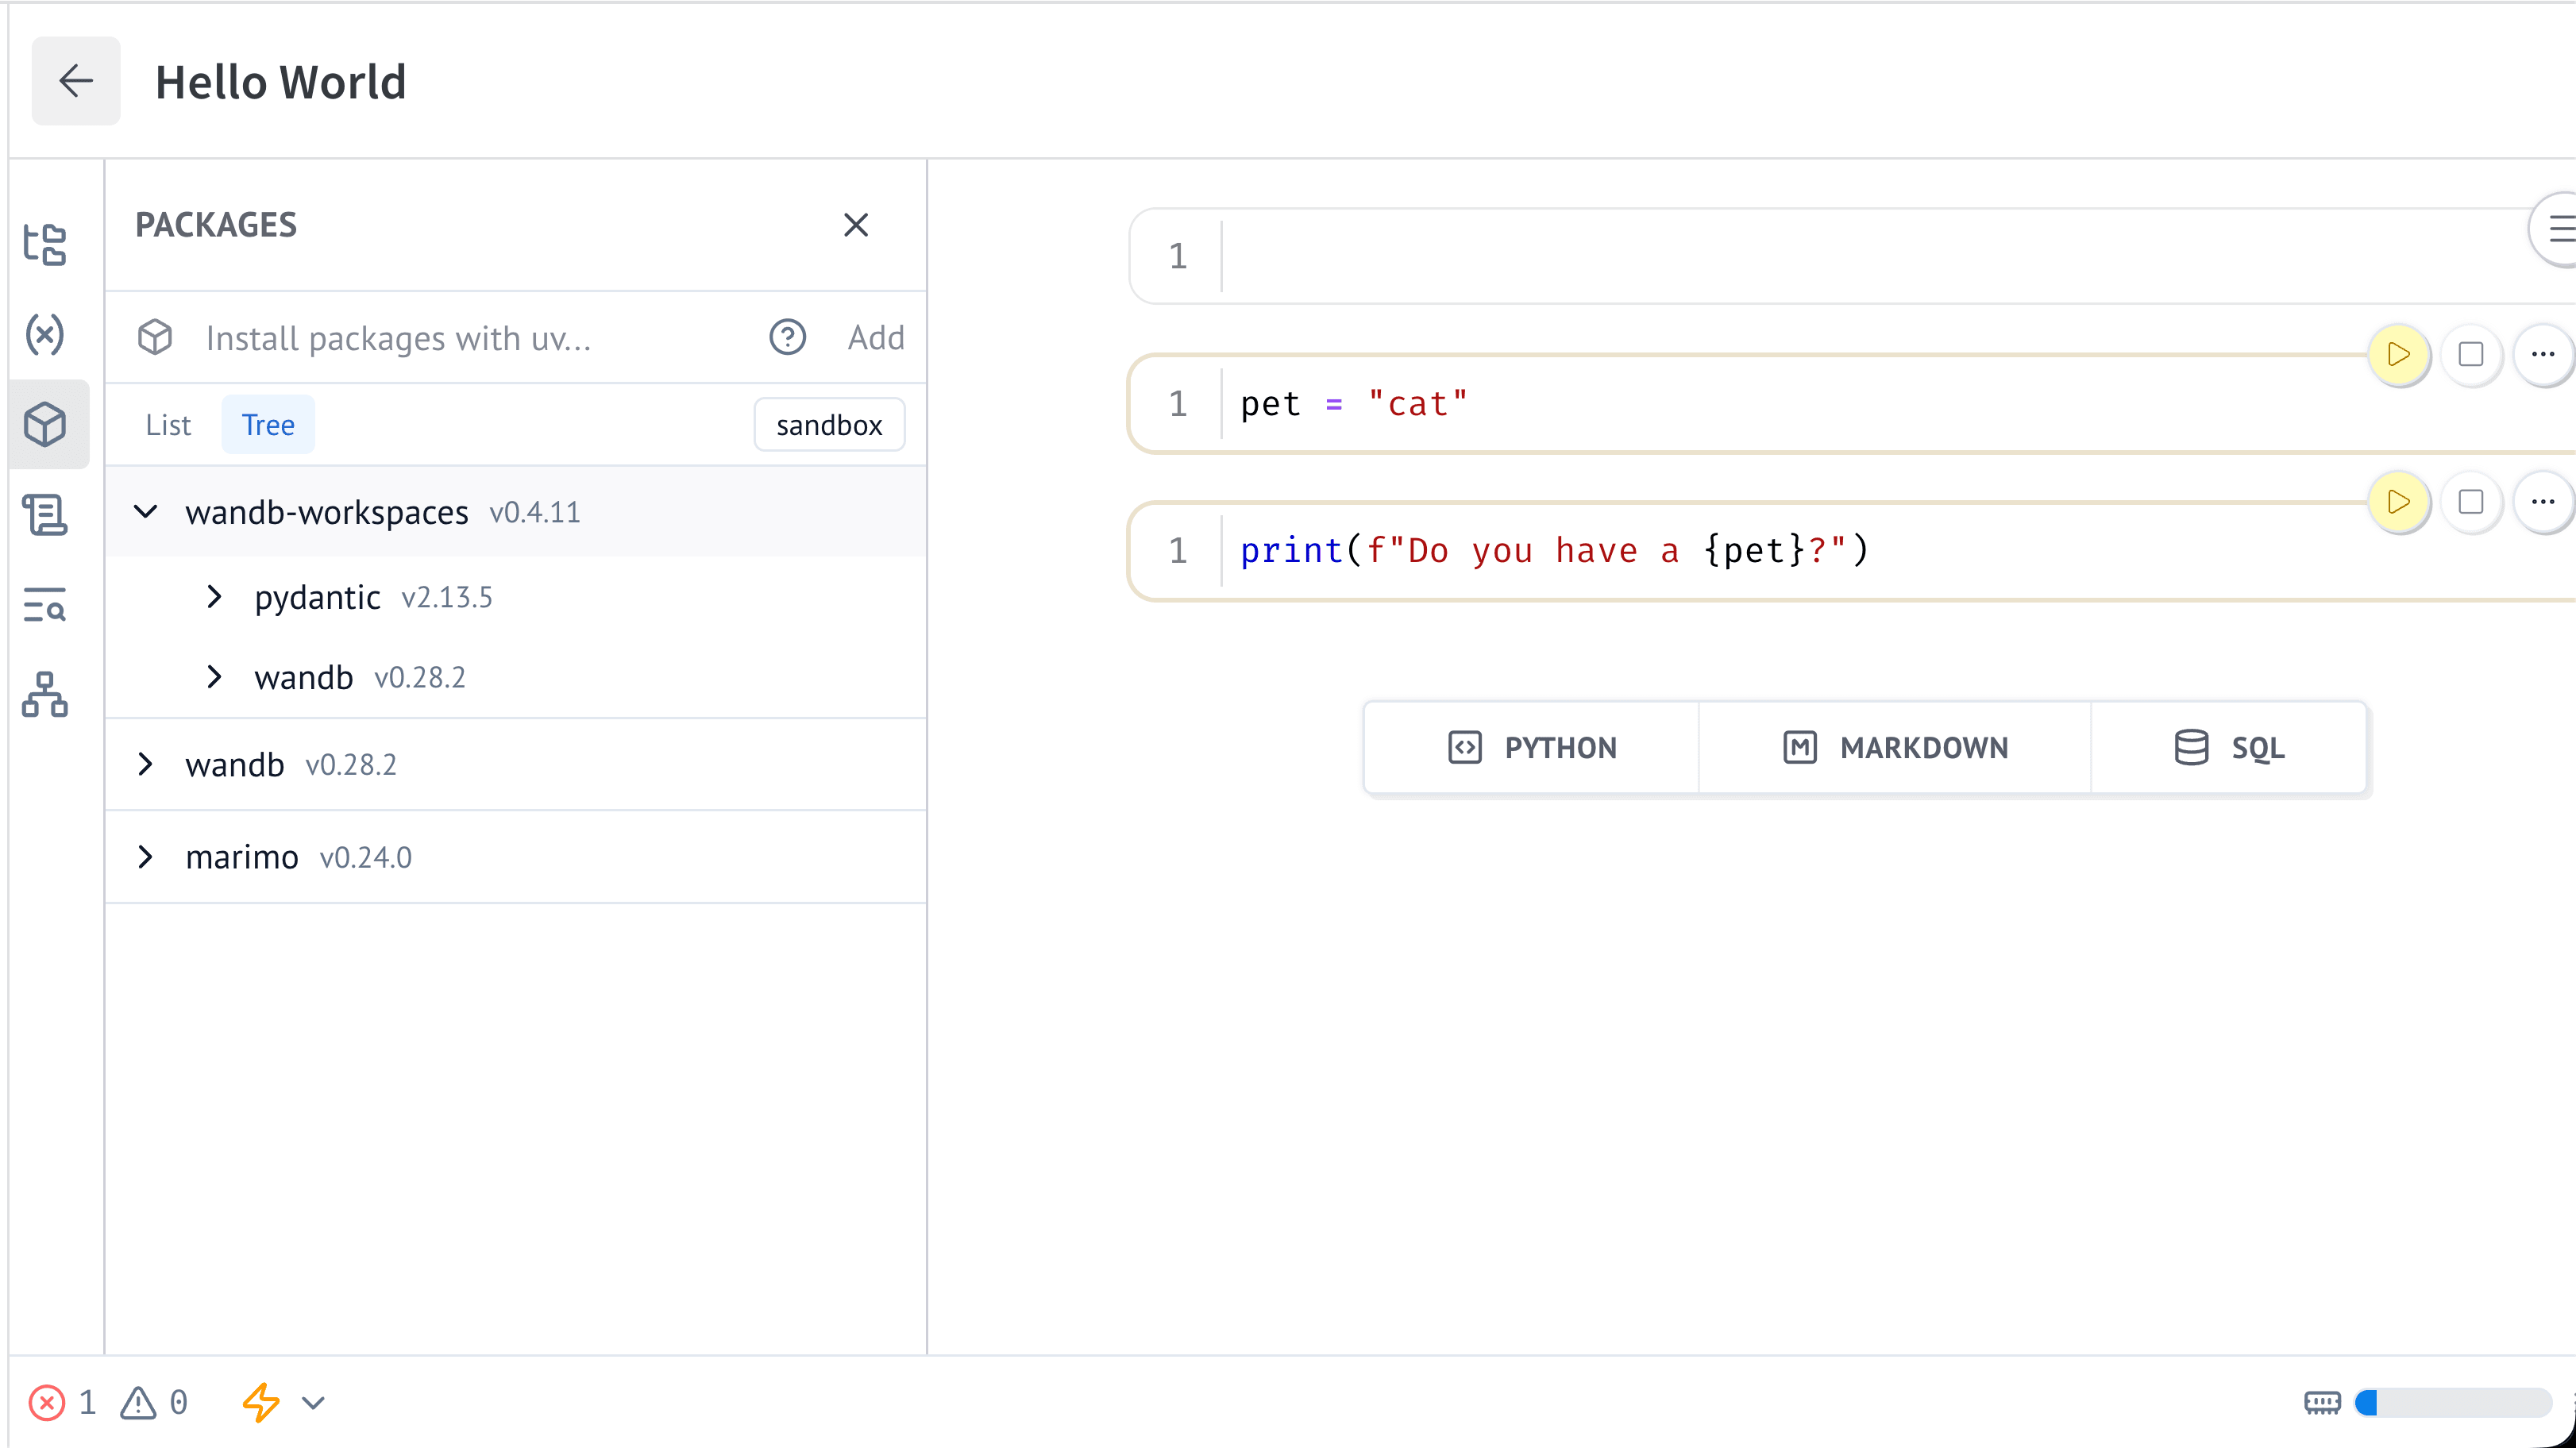Add a new Markdown cell

(x=1895, y=748)
